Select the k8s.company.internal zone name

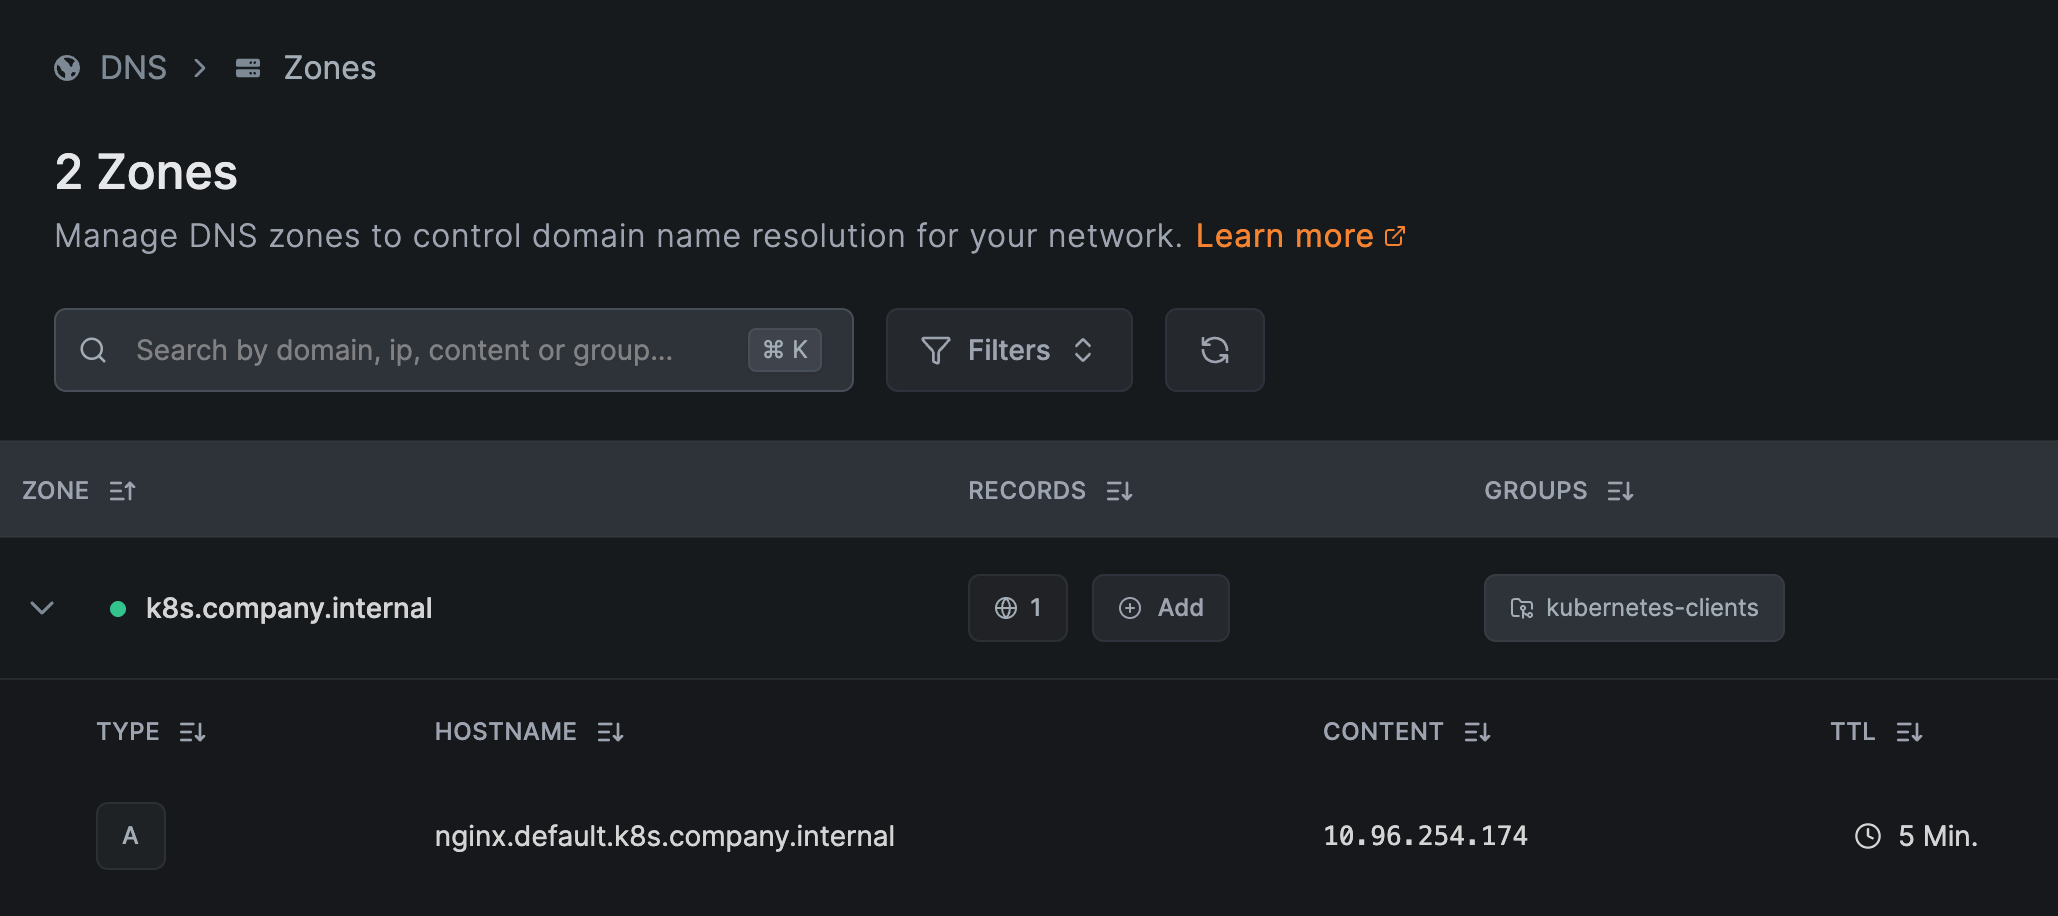(289, 608)
